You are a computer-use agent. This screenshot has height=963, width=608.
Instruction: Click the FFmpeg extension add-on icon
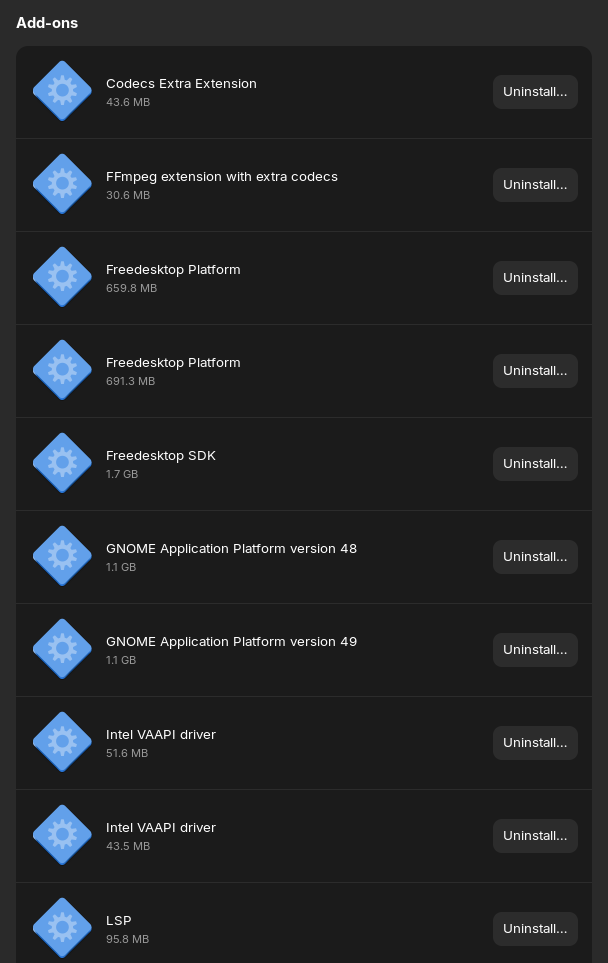62,184
